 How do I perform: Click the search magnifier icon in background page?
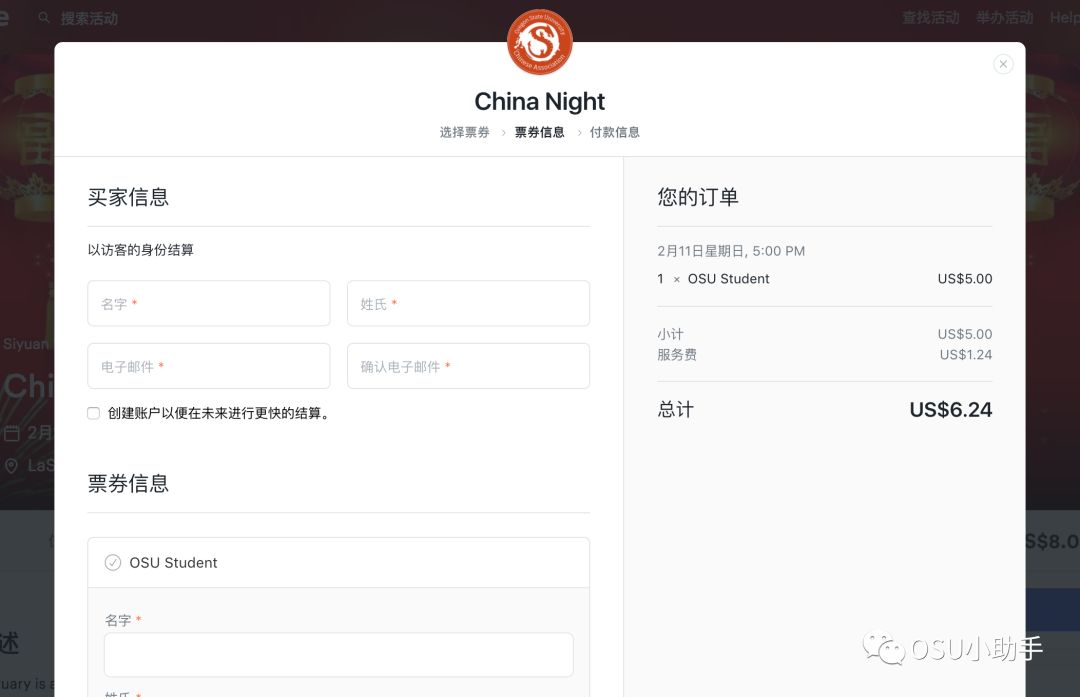coord(44,18)
